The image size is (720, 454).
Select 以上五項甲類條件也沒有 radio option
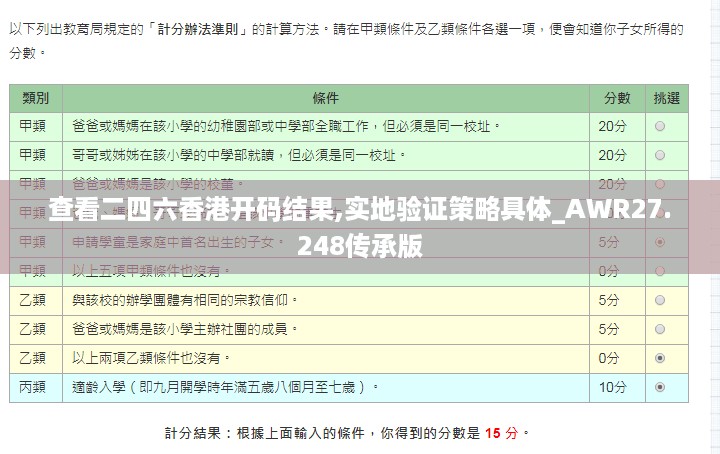click(x=660, y=271)
